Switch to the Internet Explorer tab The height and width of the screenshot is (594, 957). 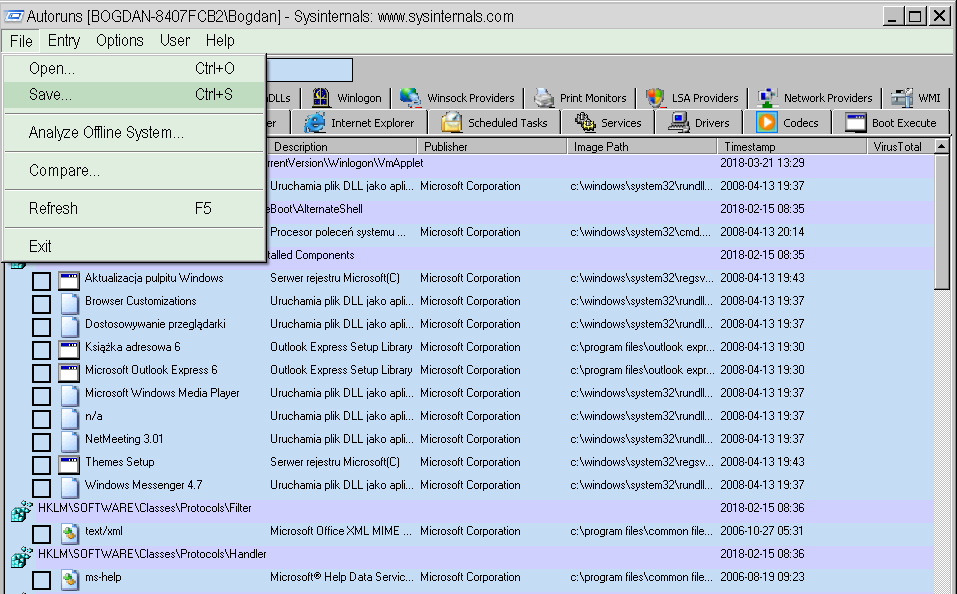[359, 123]
